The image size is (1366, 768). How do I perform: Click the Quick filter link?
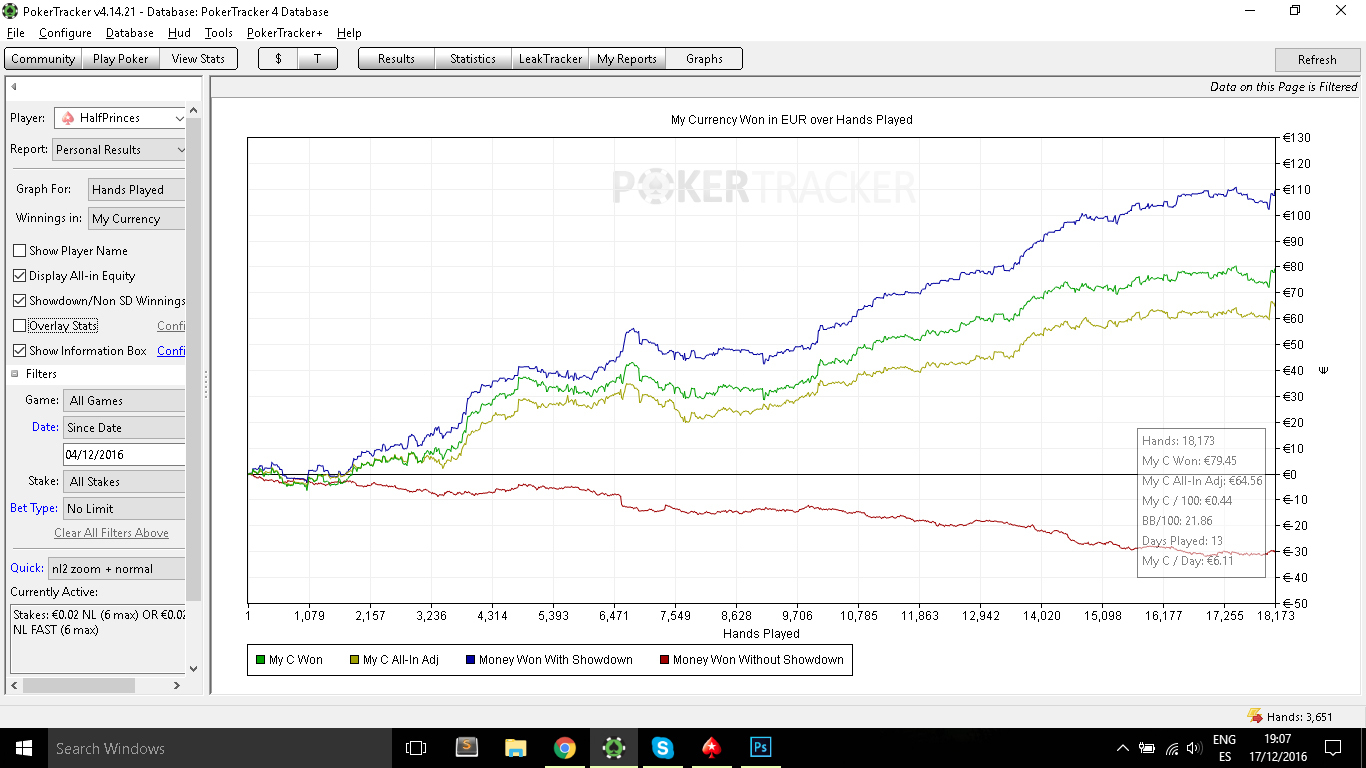(x=27, y=568)
